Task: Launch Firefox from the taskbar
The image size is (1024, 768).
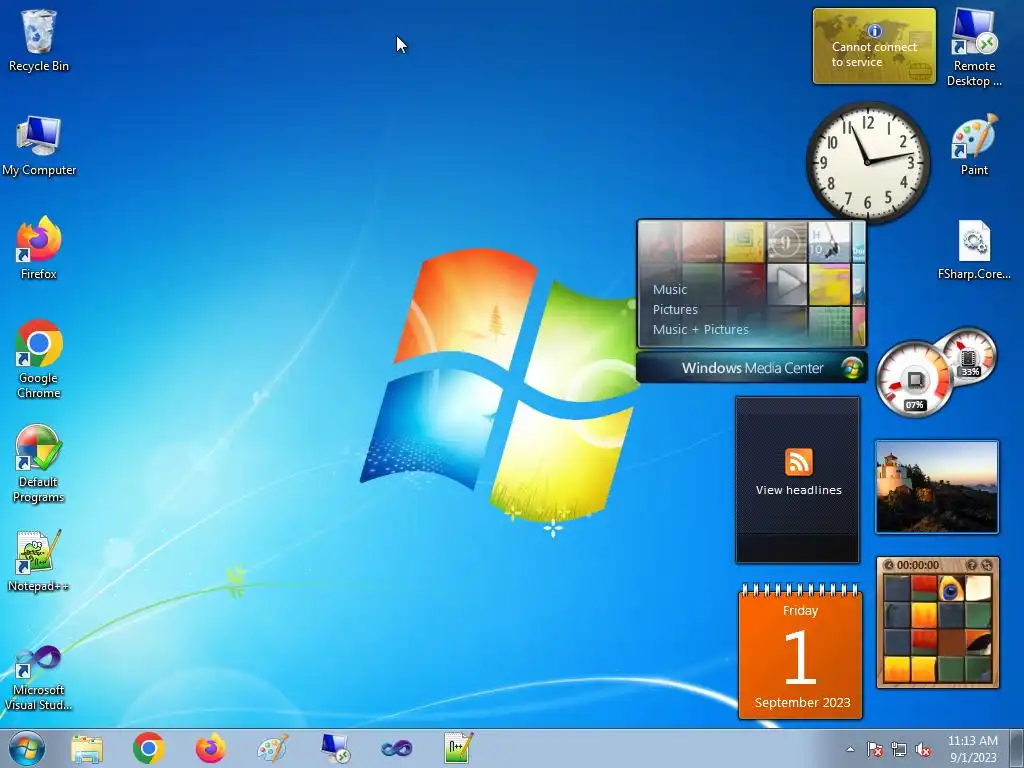Action: (x=210, y=748)
